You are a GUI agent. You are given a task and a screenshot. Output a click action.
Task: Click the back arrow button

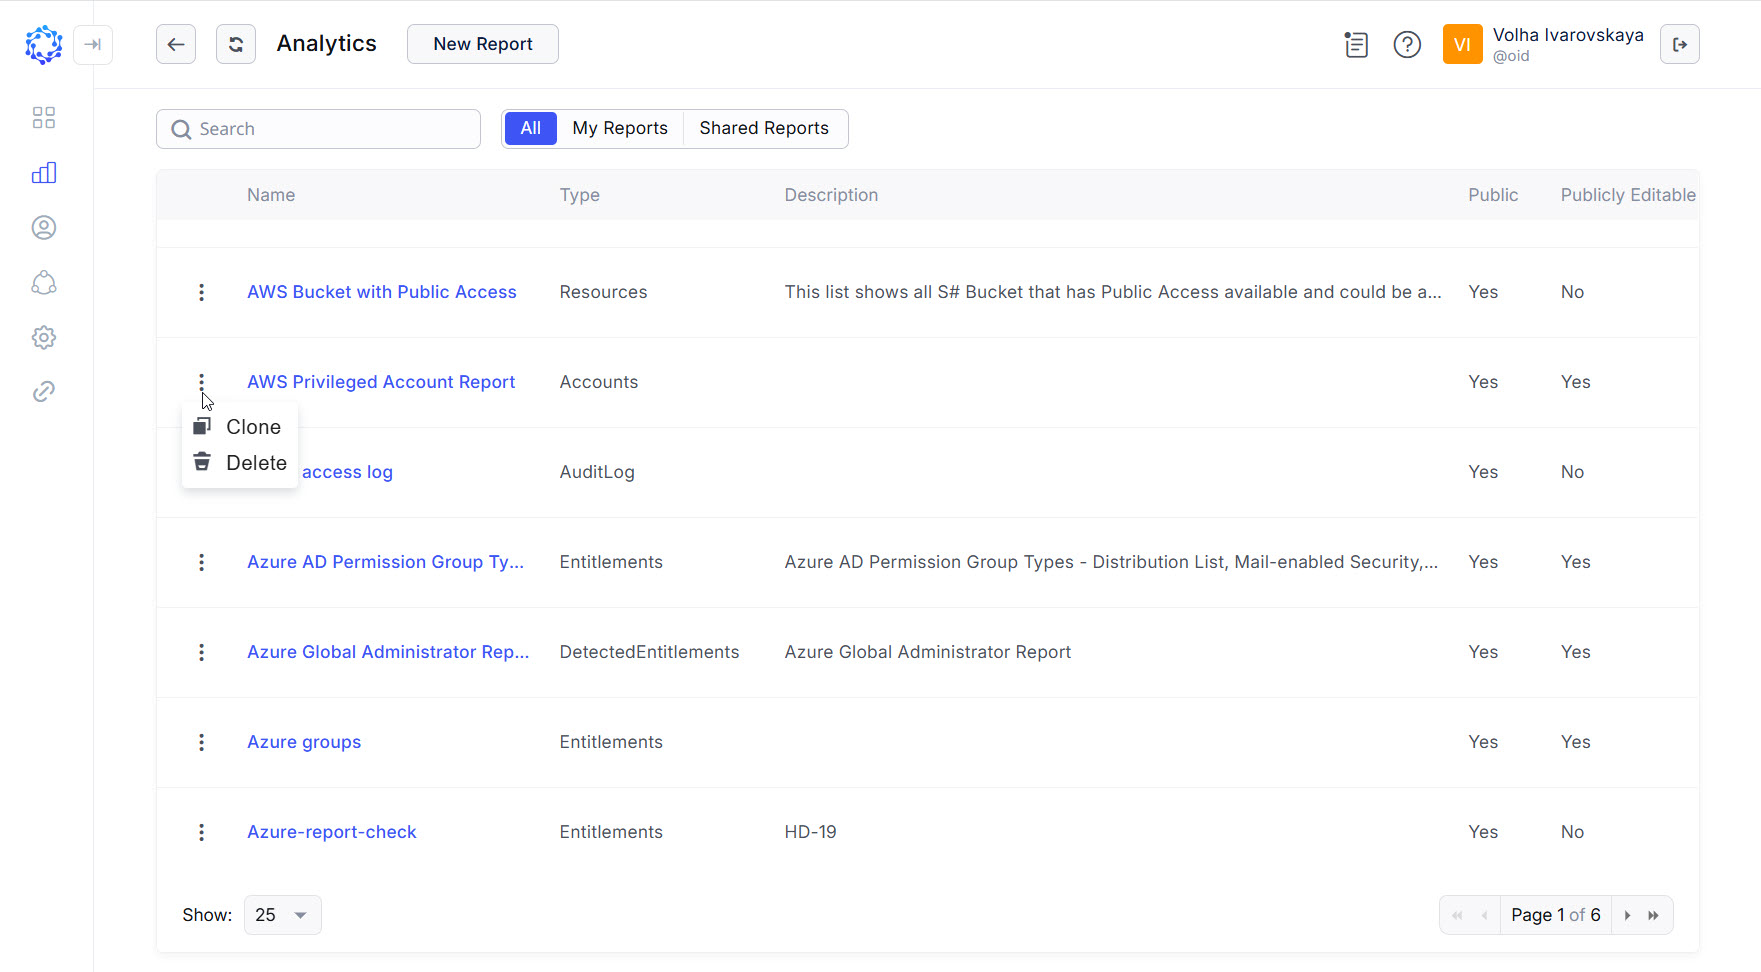(x=176, y=44)
